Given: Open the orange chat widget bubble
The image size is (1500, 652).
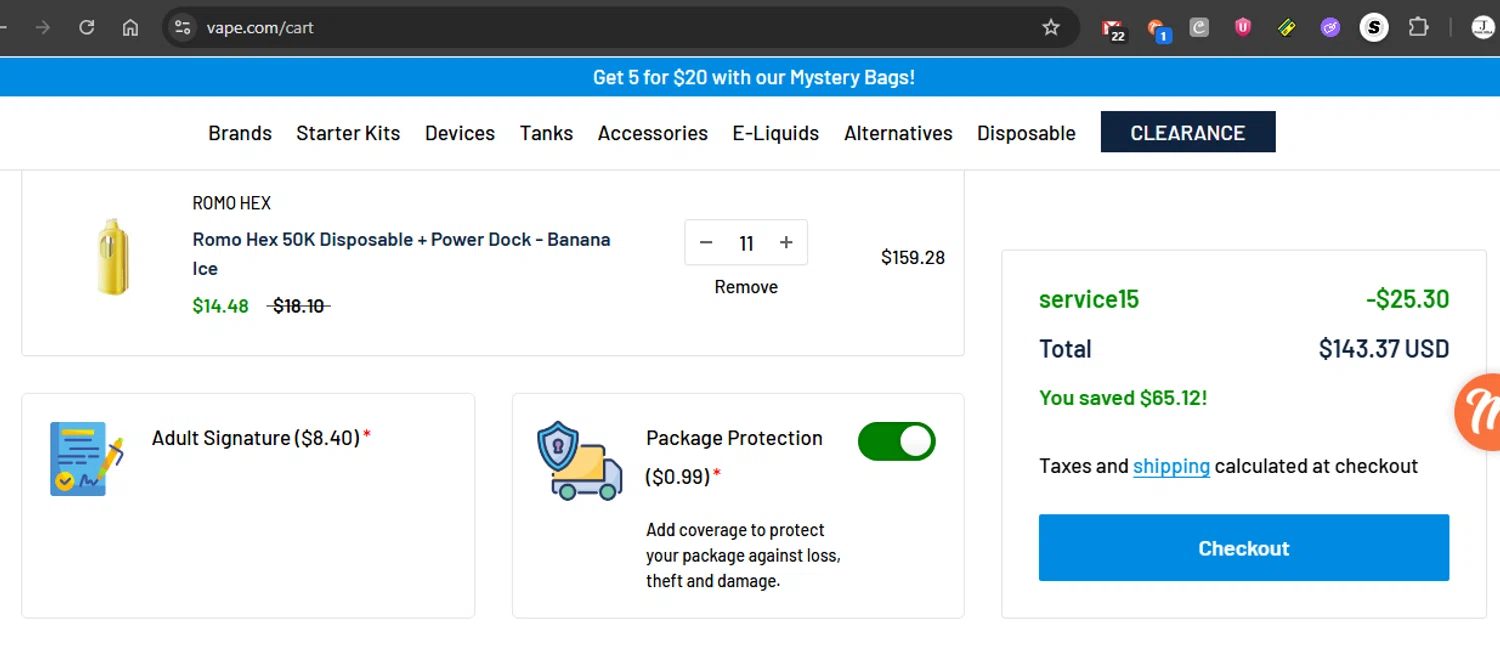Looking at the screenshot, I should click(1480, 411).
